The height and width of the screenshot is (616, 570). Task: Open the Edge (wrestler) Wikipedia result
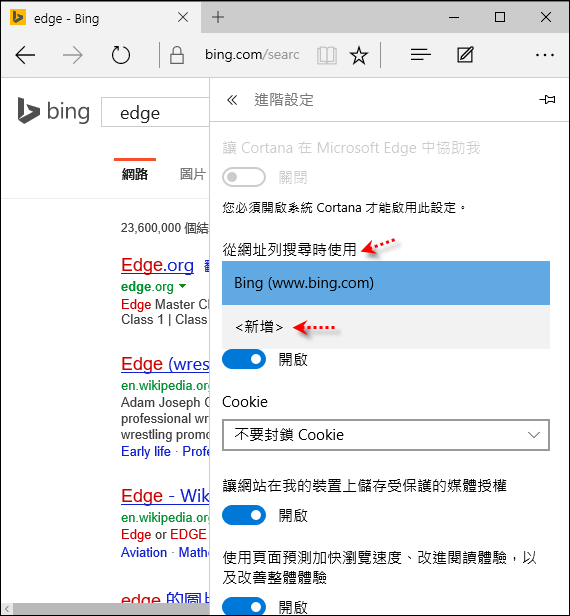point(165,364)
